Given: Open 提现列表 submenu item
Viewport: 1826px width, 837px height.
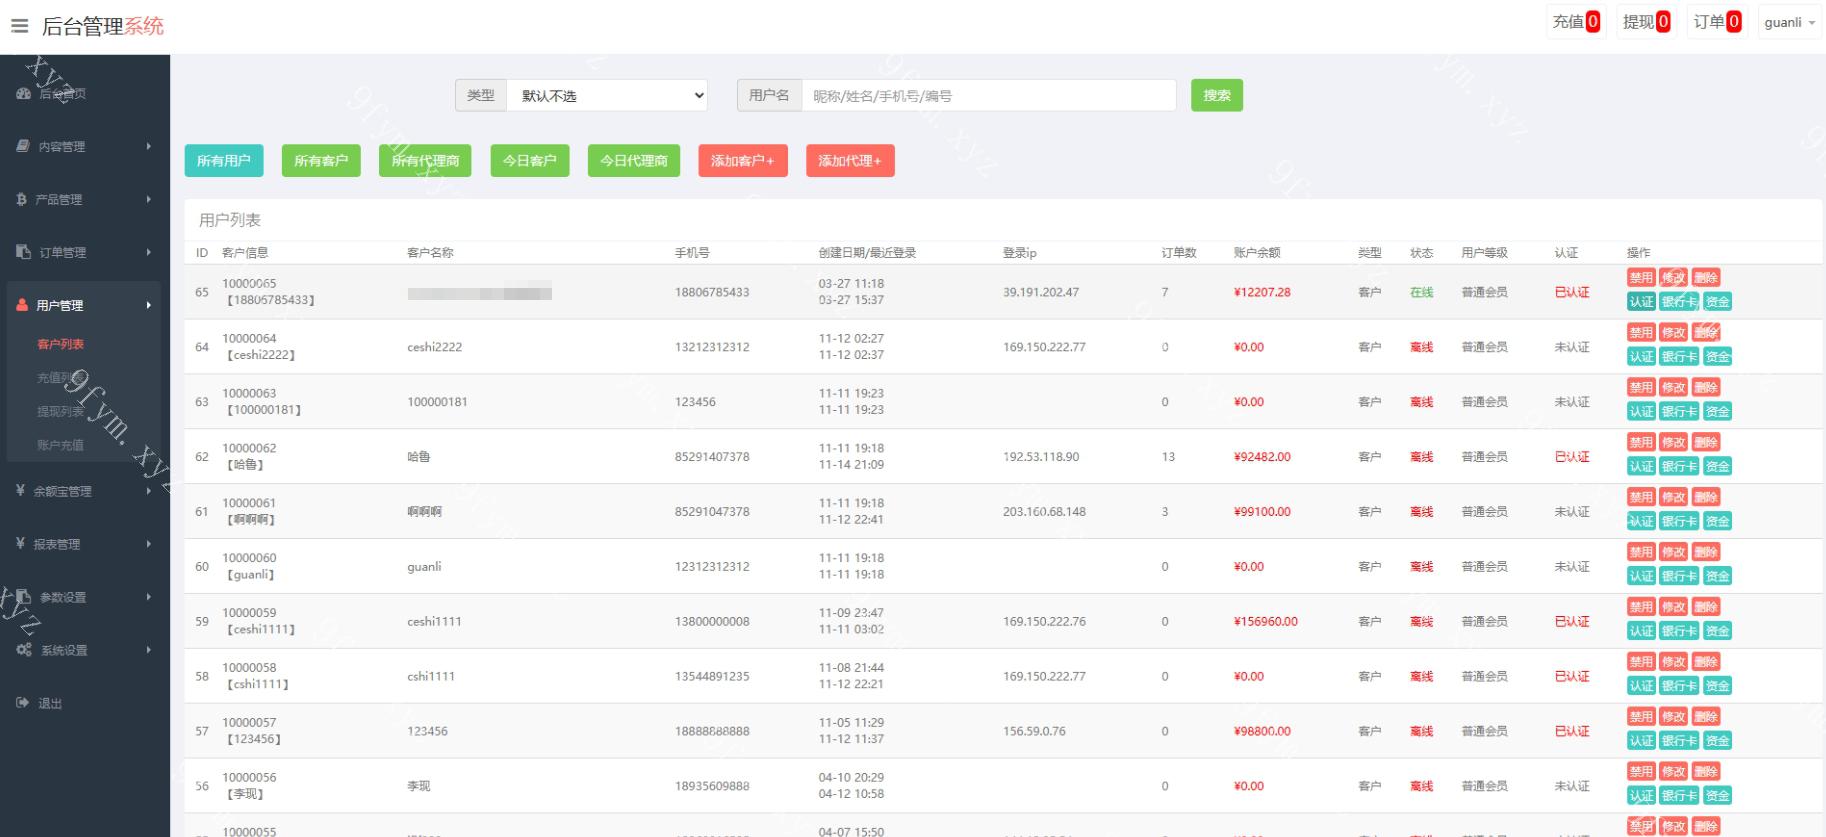Looking at the screenshot, I should tap(60, 411).
